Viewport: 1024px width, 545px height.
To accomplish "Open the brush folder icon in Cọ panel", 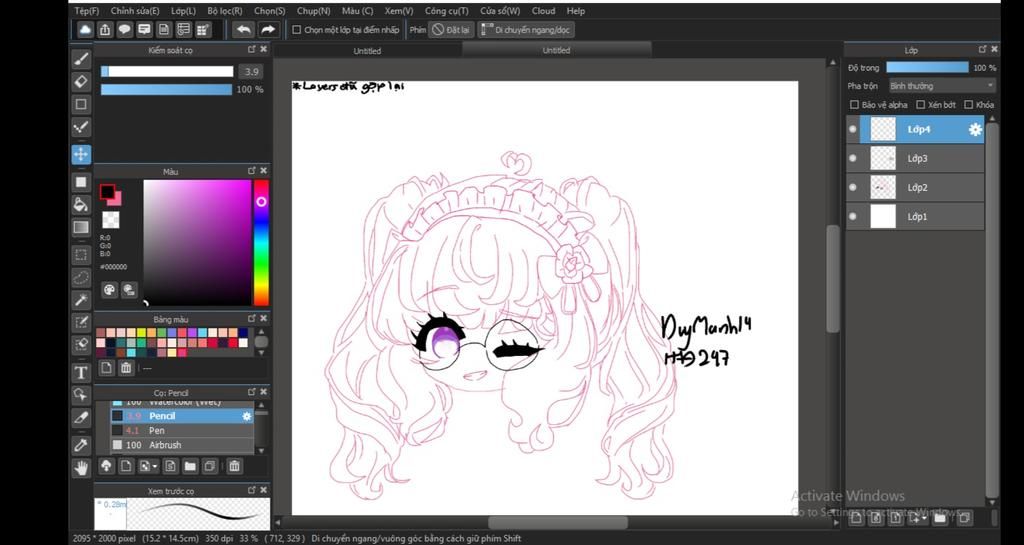I will 190,466.
